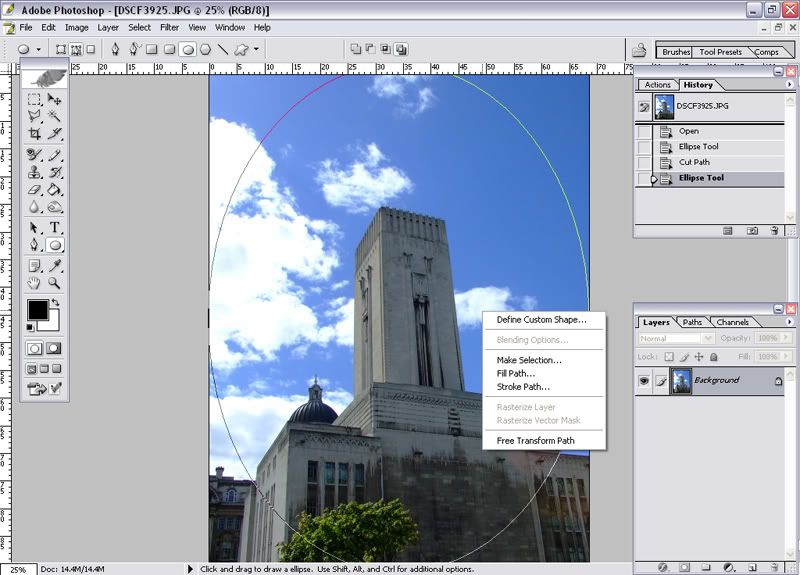Open the Ellipse tool preset picker arrow

tap(38, 49)
